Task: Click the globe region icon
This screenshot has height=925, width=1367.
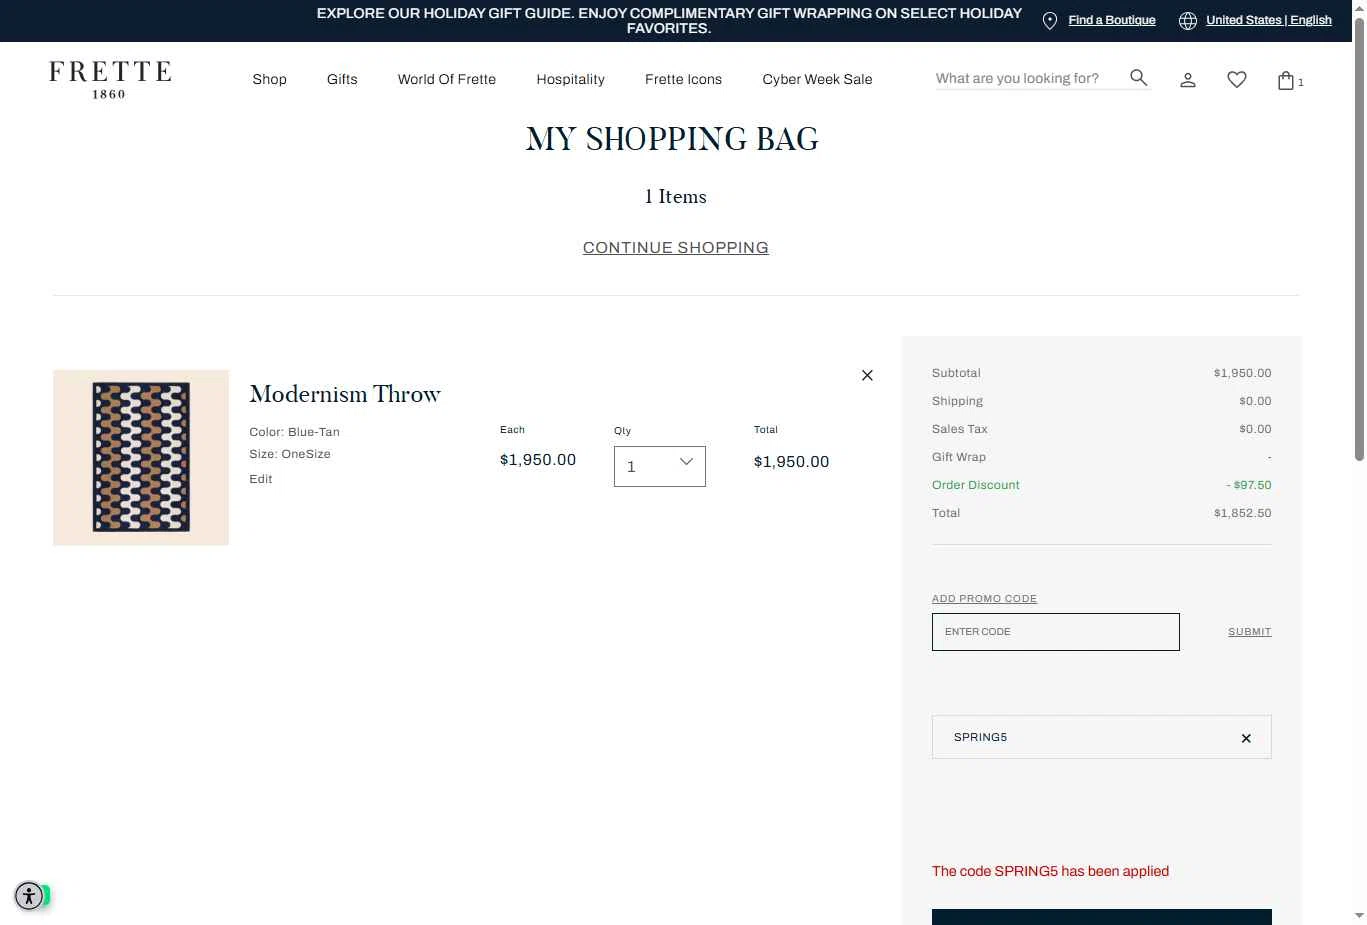Action: [x=1188, y=21]
